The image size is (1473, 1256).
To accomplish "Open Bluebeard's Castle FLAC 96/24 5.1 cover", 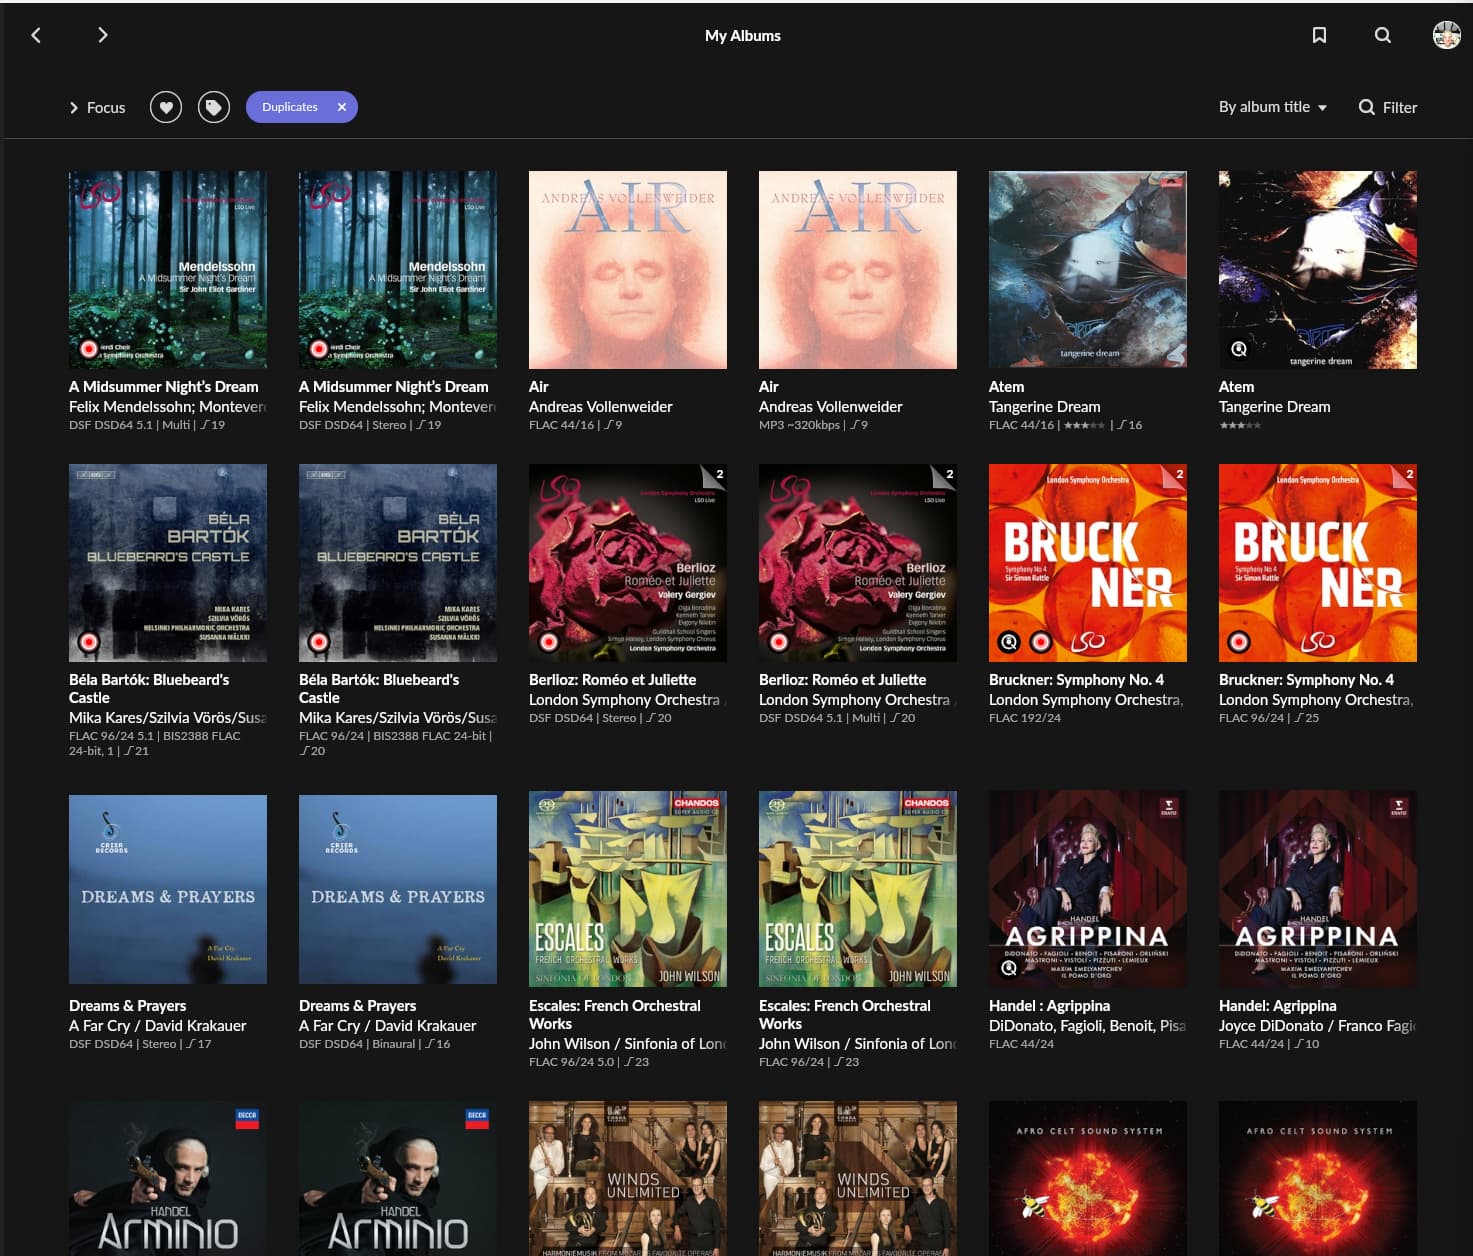I will (168, 563).
